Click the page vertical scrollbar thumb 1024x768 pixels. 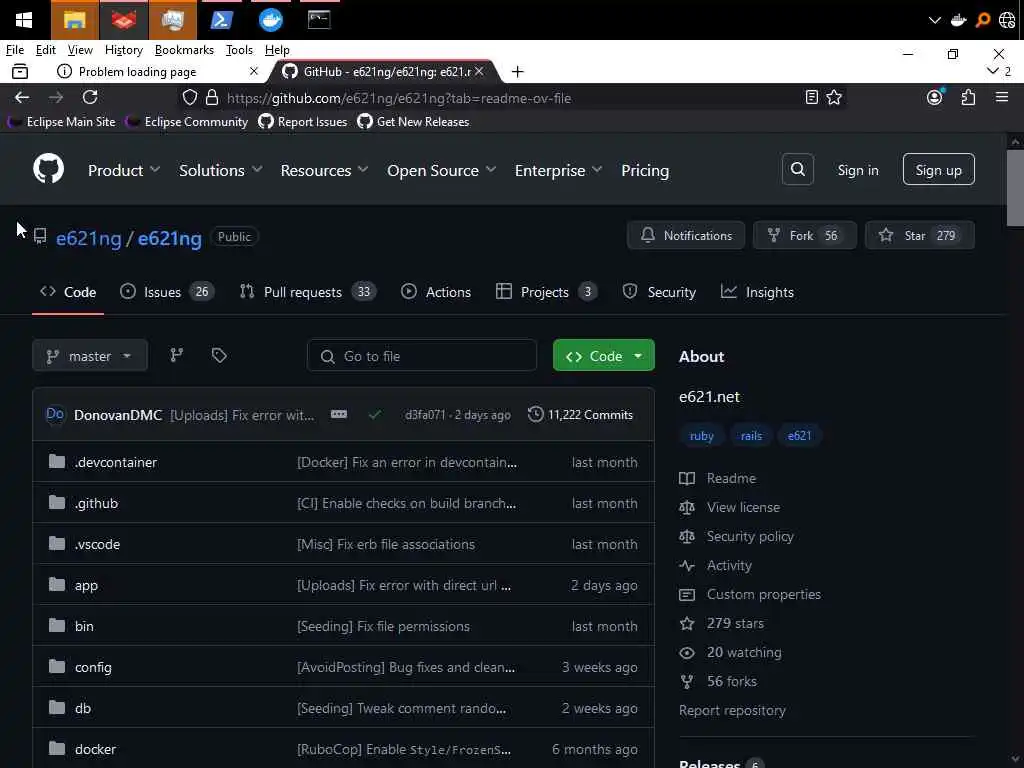click(1015, 189)
